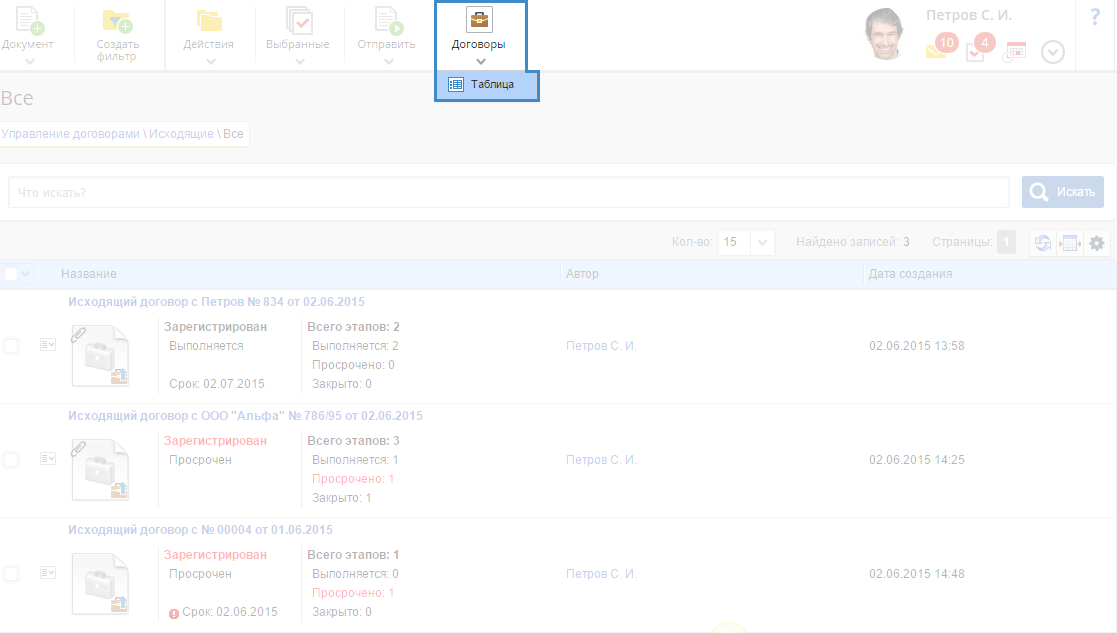The image size is (1117, 633).
Task: Click author Петров С. И. in № 00004 row
Action: pyautogui.click(x=601, y=574)
